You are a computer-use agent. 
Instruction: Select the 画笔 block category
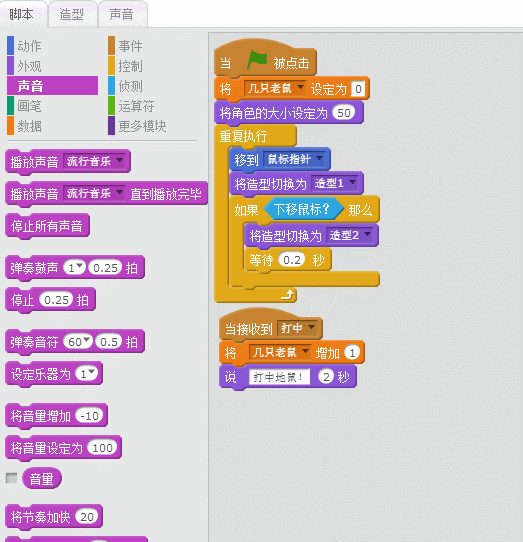pyautogui.click(x=29, y=106)
